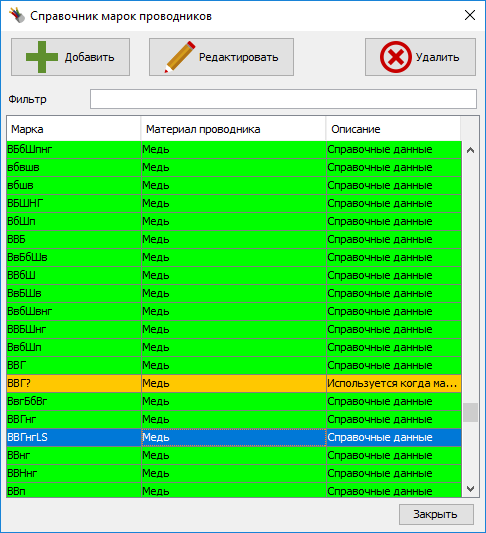
Task: Click Медь cell in ВБШНГ row
Action: [x=233, y=203]
